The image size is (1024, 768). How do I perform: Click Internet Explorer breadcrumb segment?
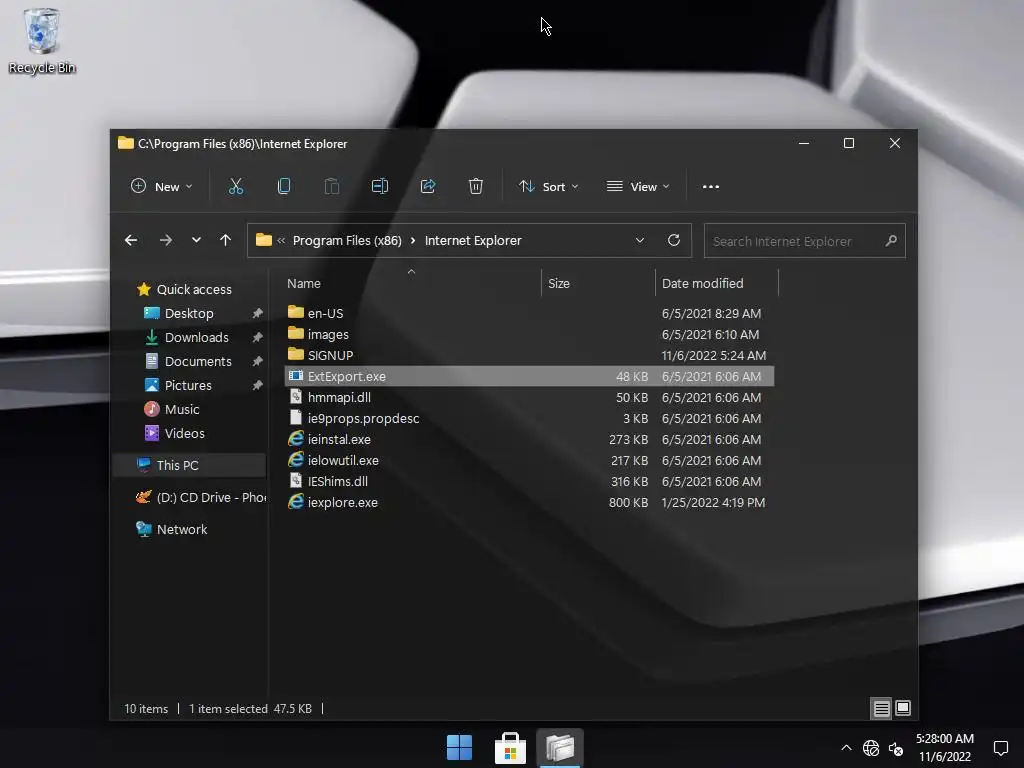(473, 241)
